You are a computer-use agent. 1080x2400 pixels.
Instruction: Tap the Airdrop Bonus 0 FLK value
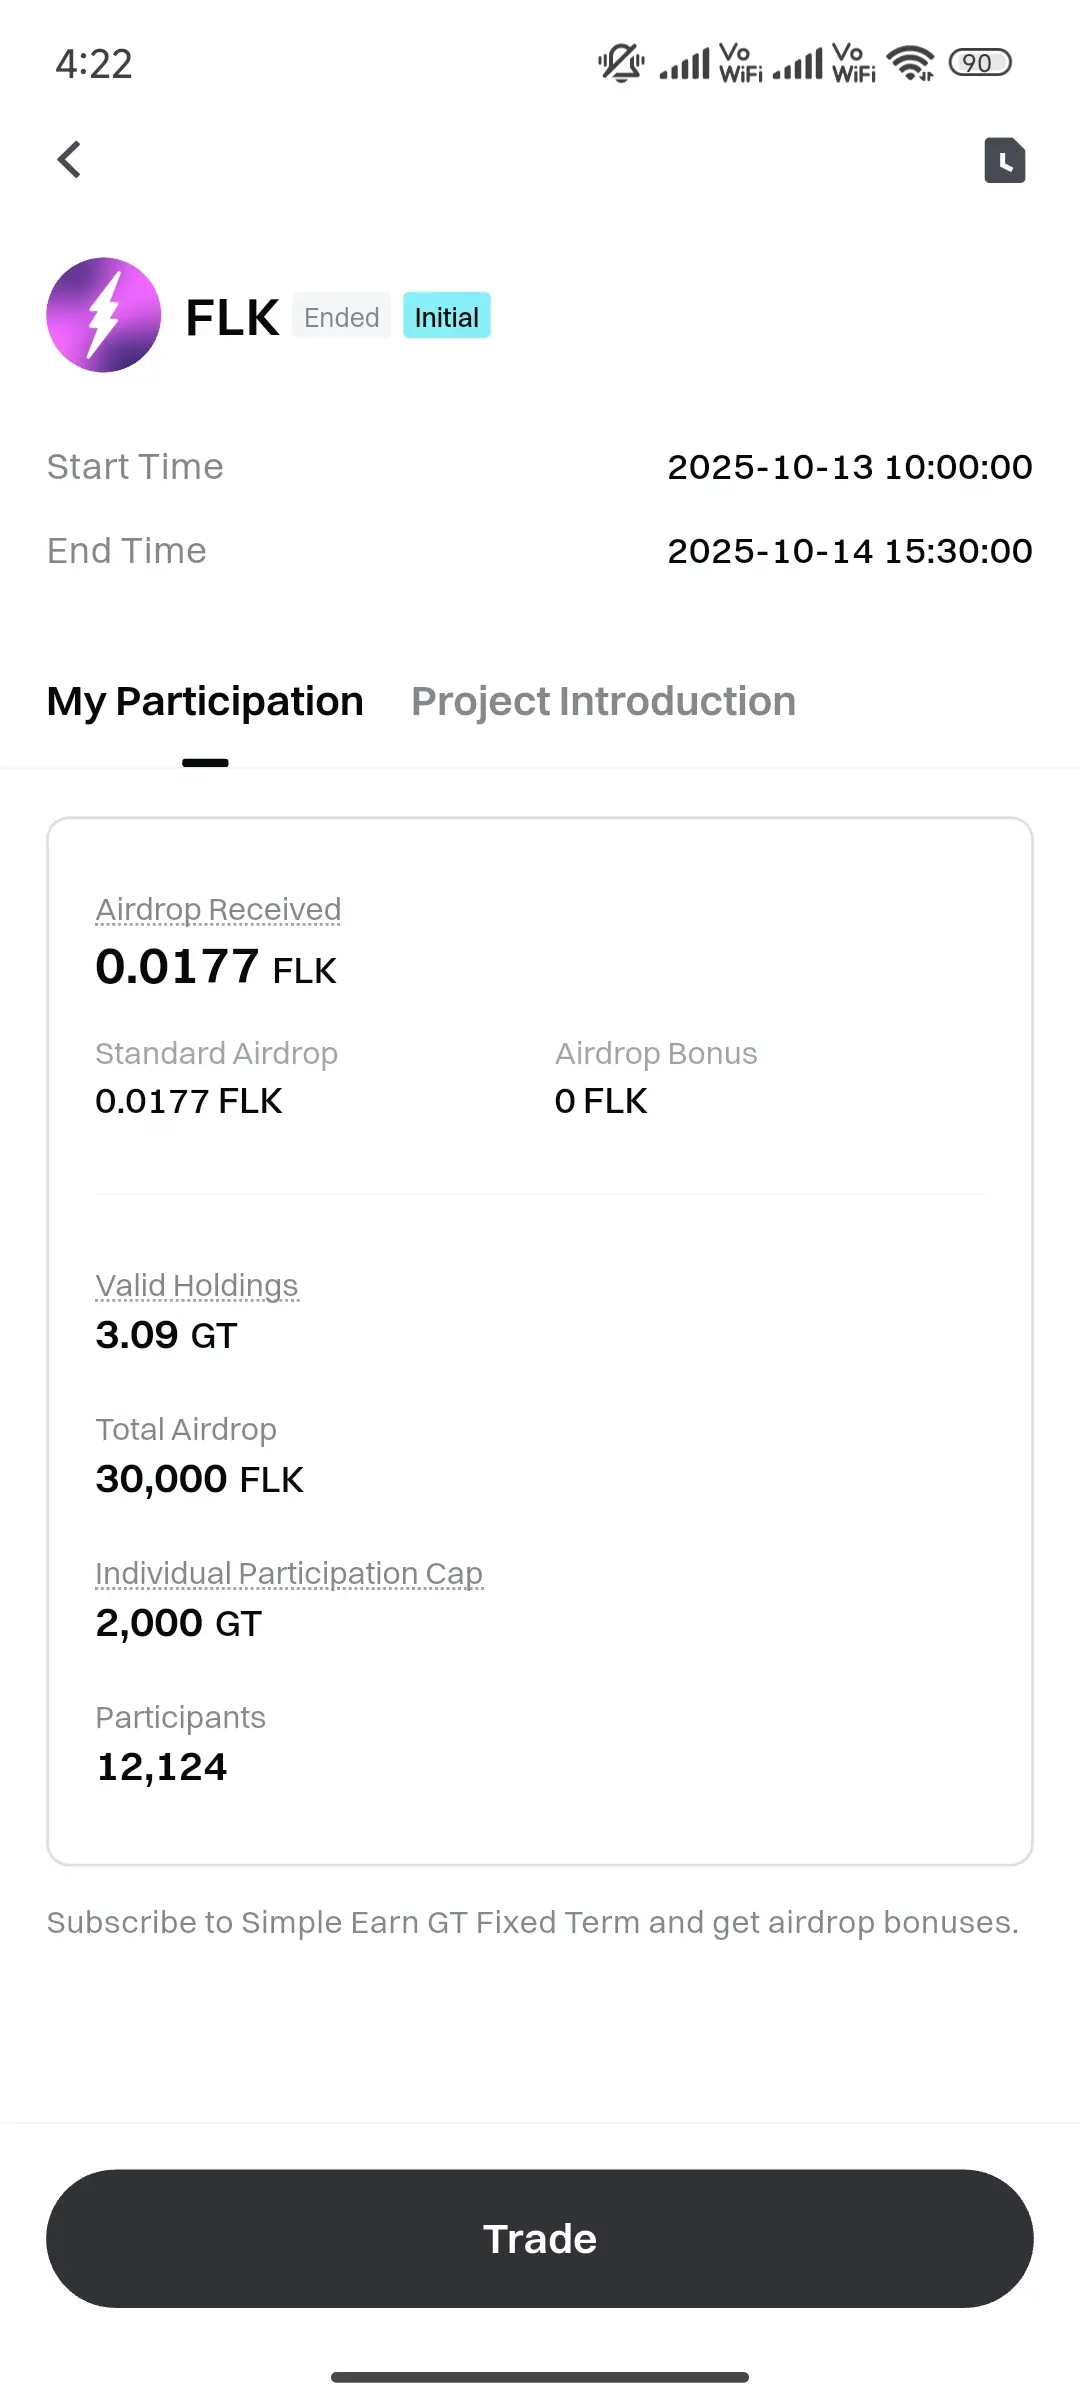point(601,1101)
